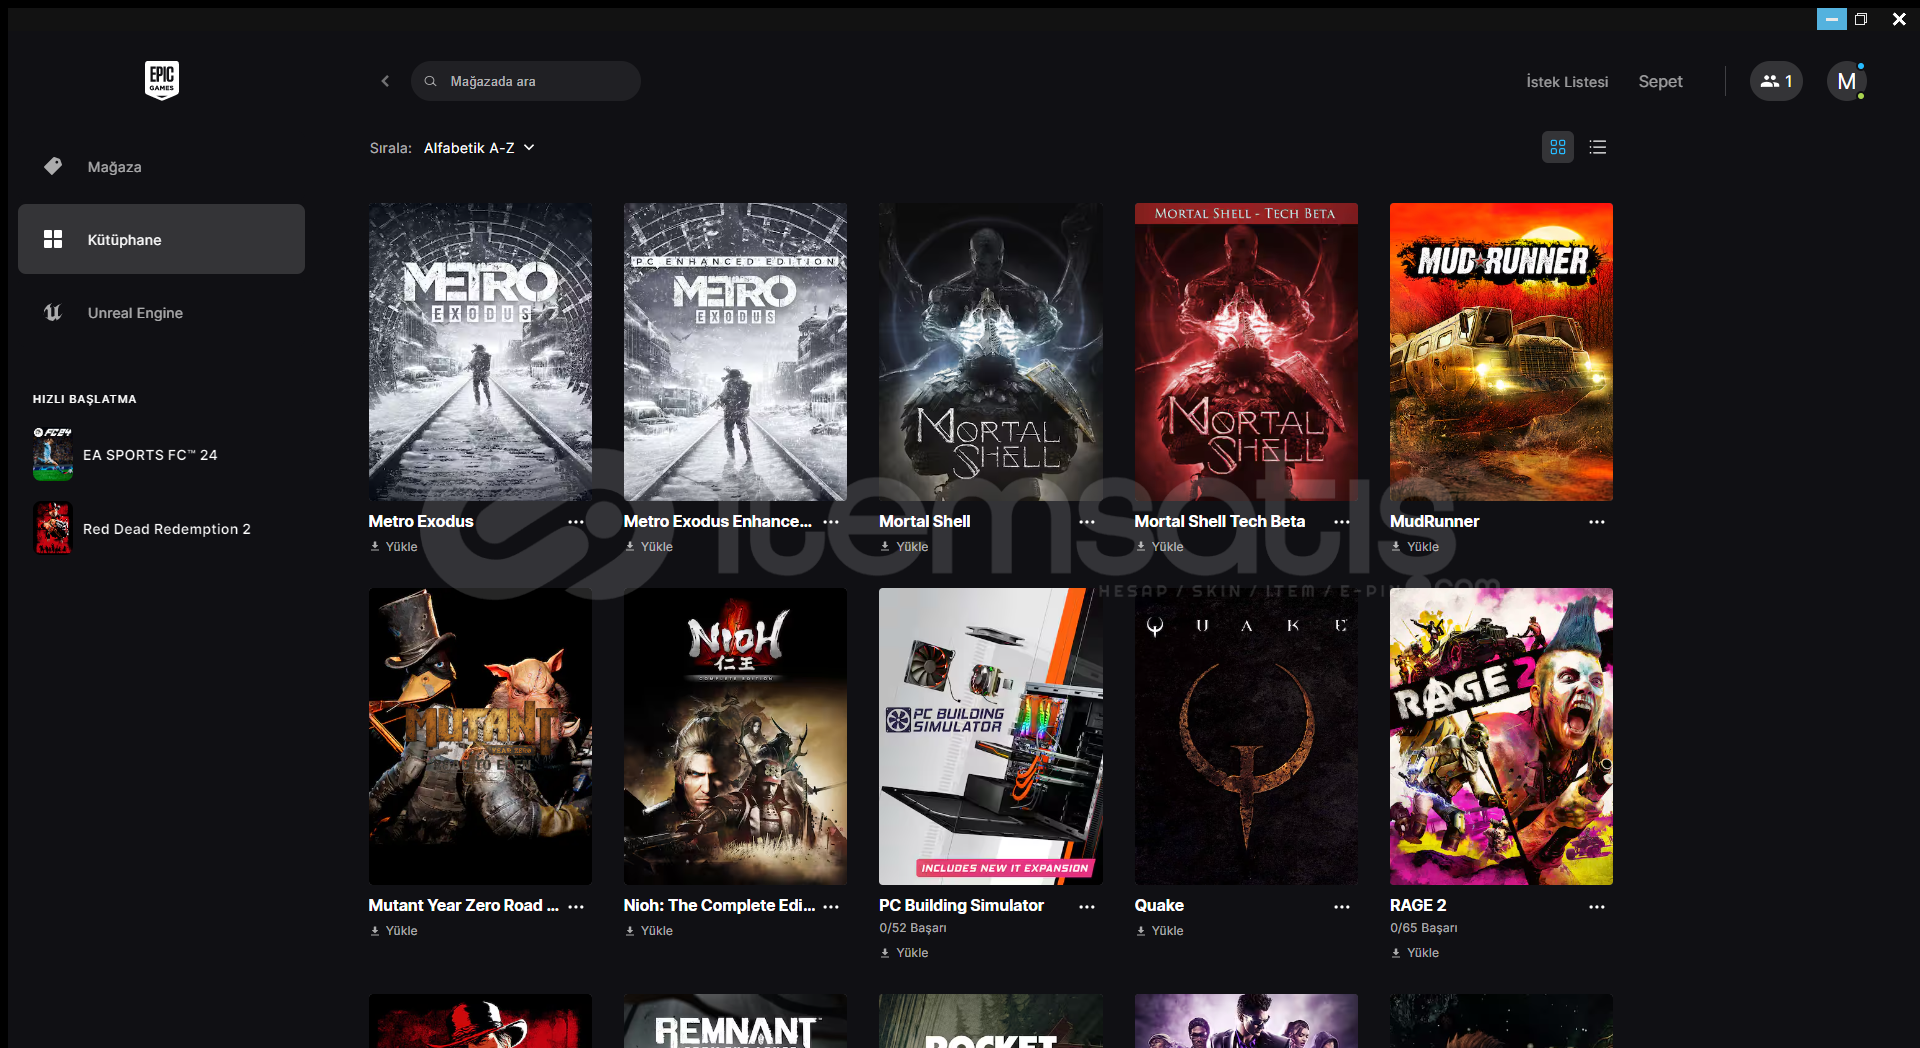
Task: Open Mutant Year Zero cover thumbnail
Action: [x=480, y=736]
